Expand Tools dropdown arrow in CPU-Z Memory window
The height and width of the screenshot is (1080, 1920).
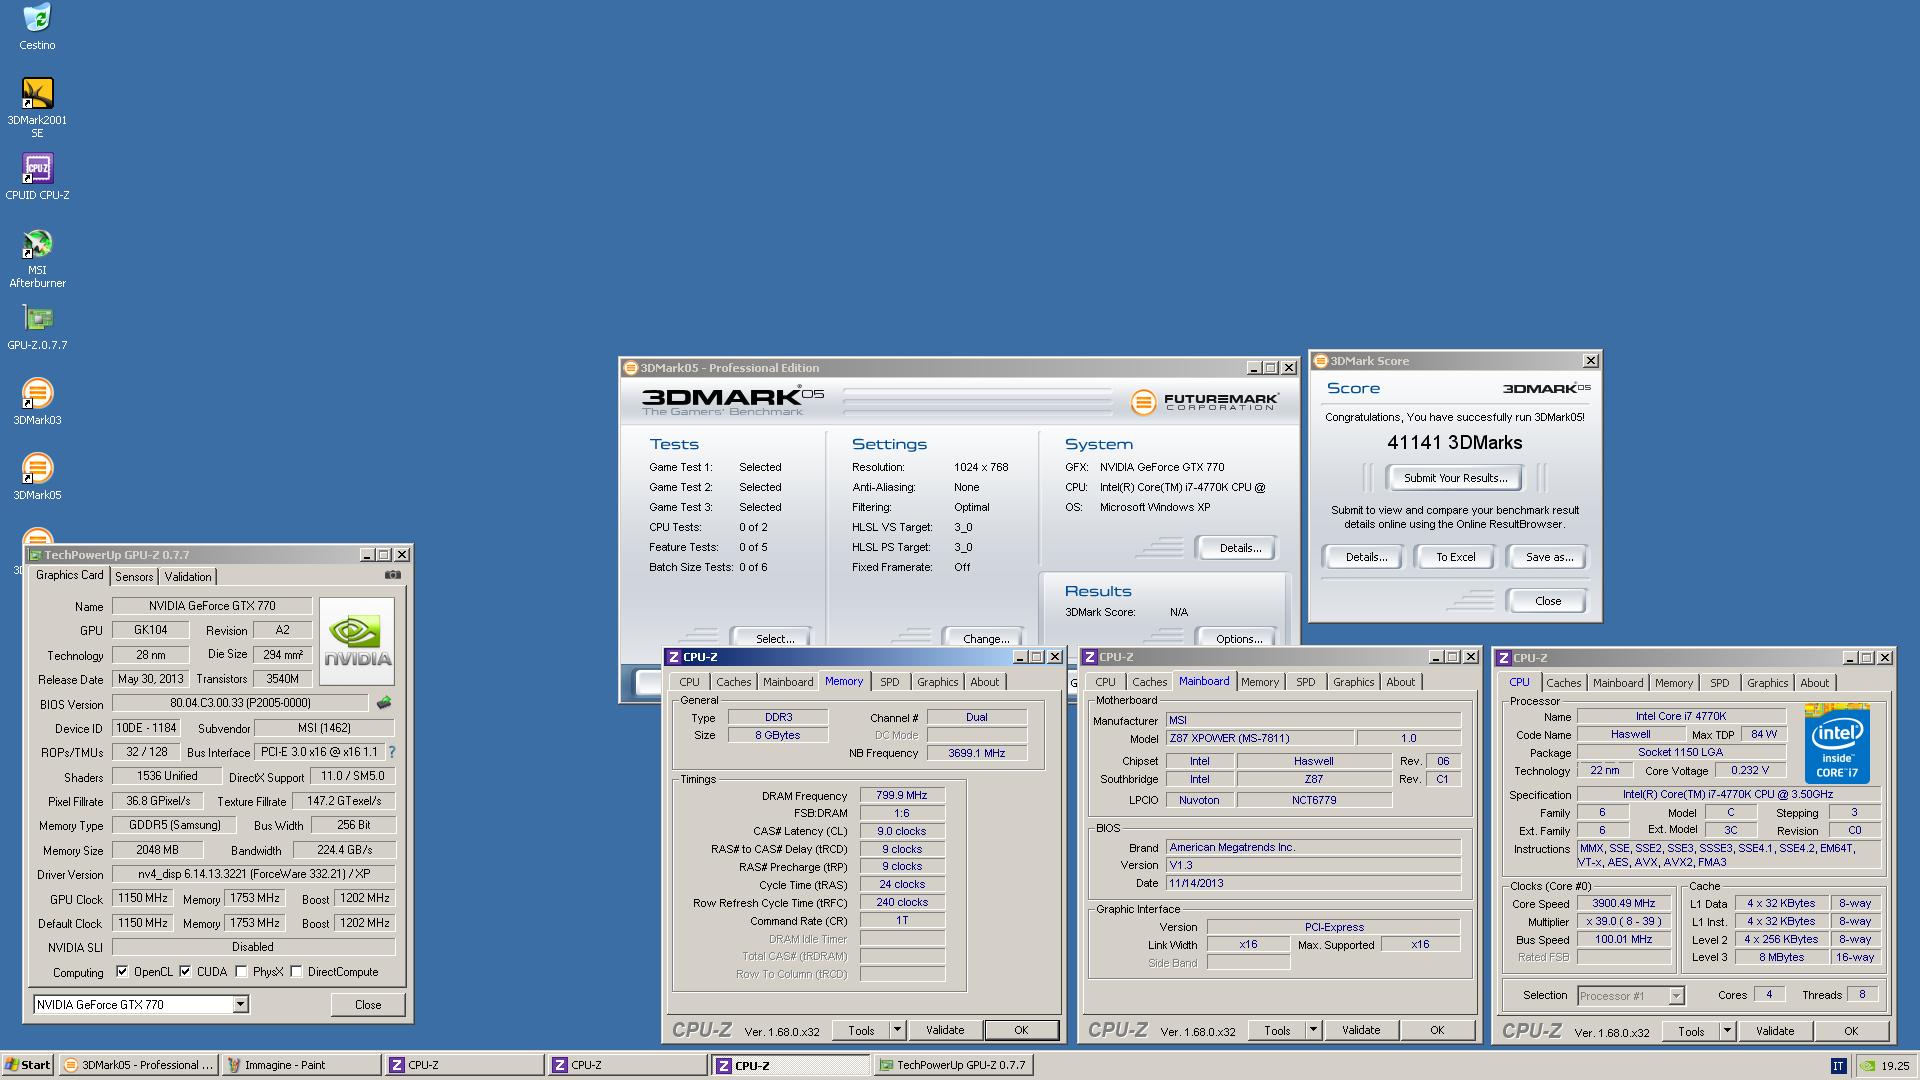point(897,1030)
